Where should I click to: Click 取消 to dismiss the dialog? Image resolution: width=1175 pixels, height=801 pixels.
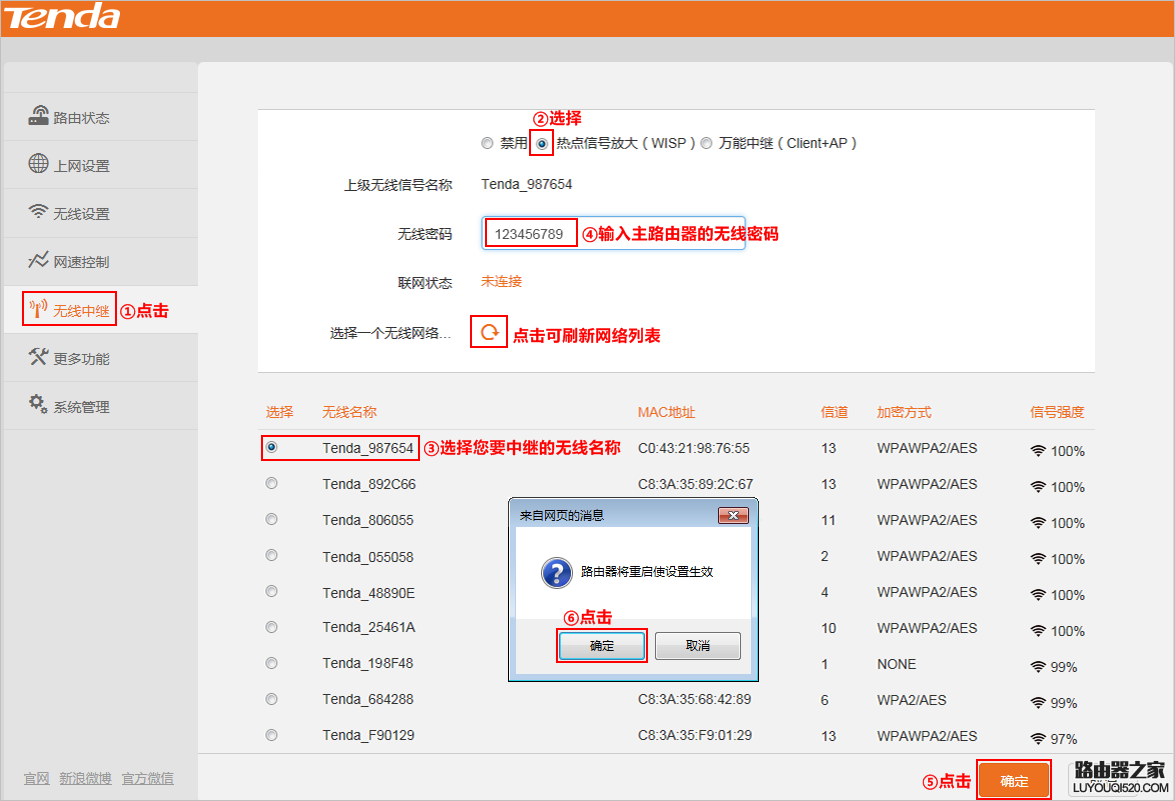697,645
